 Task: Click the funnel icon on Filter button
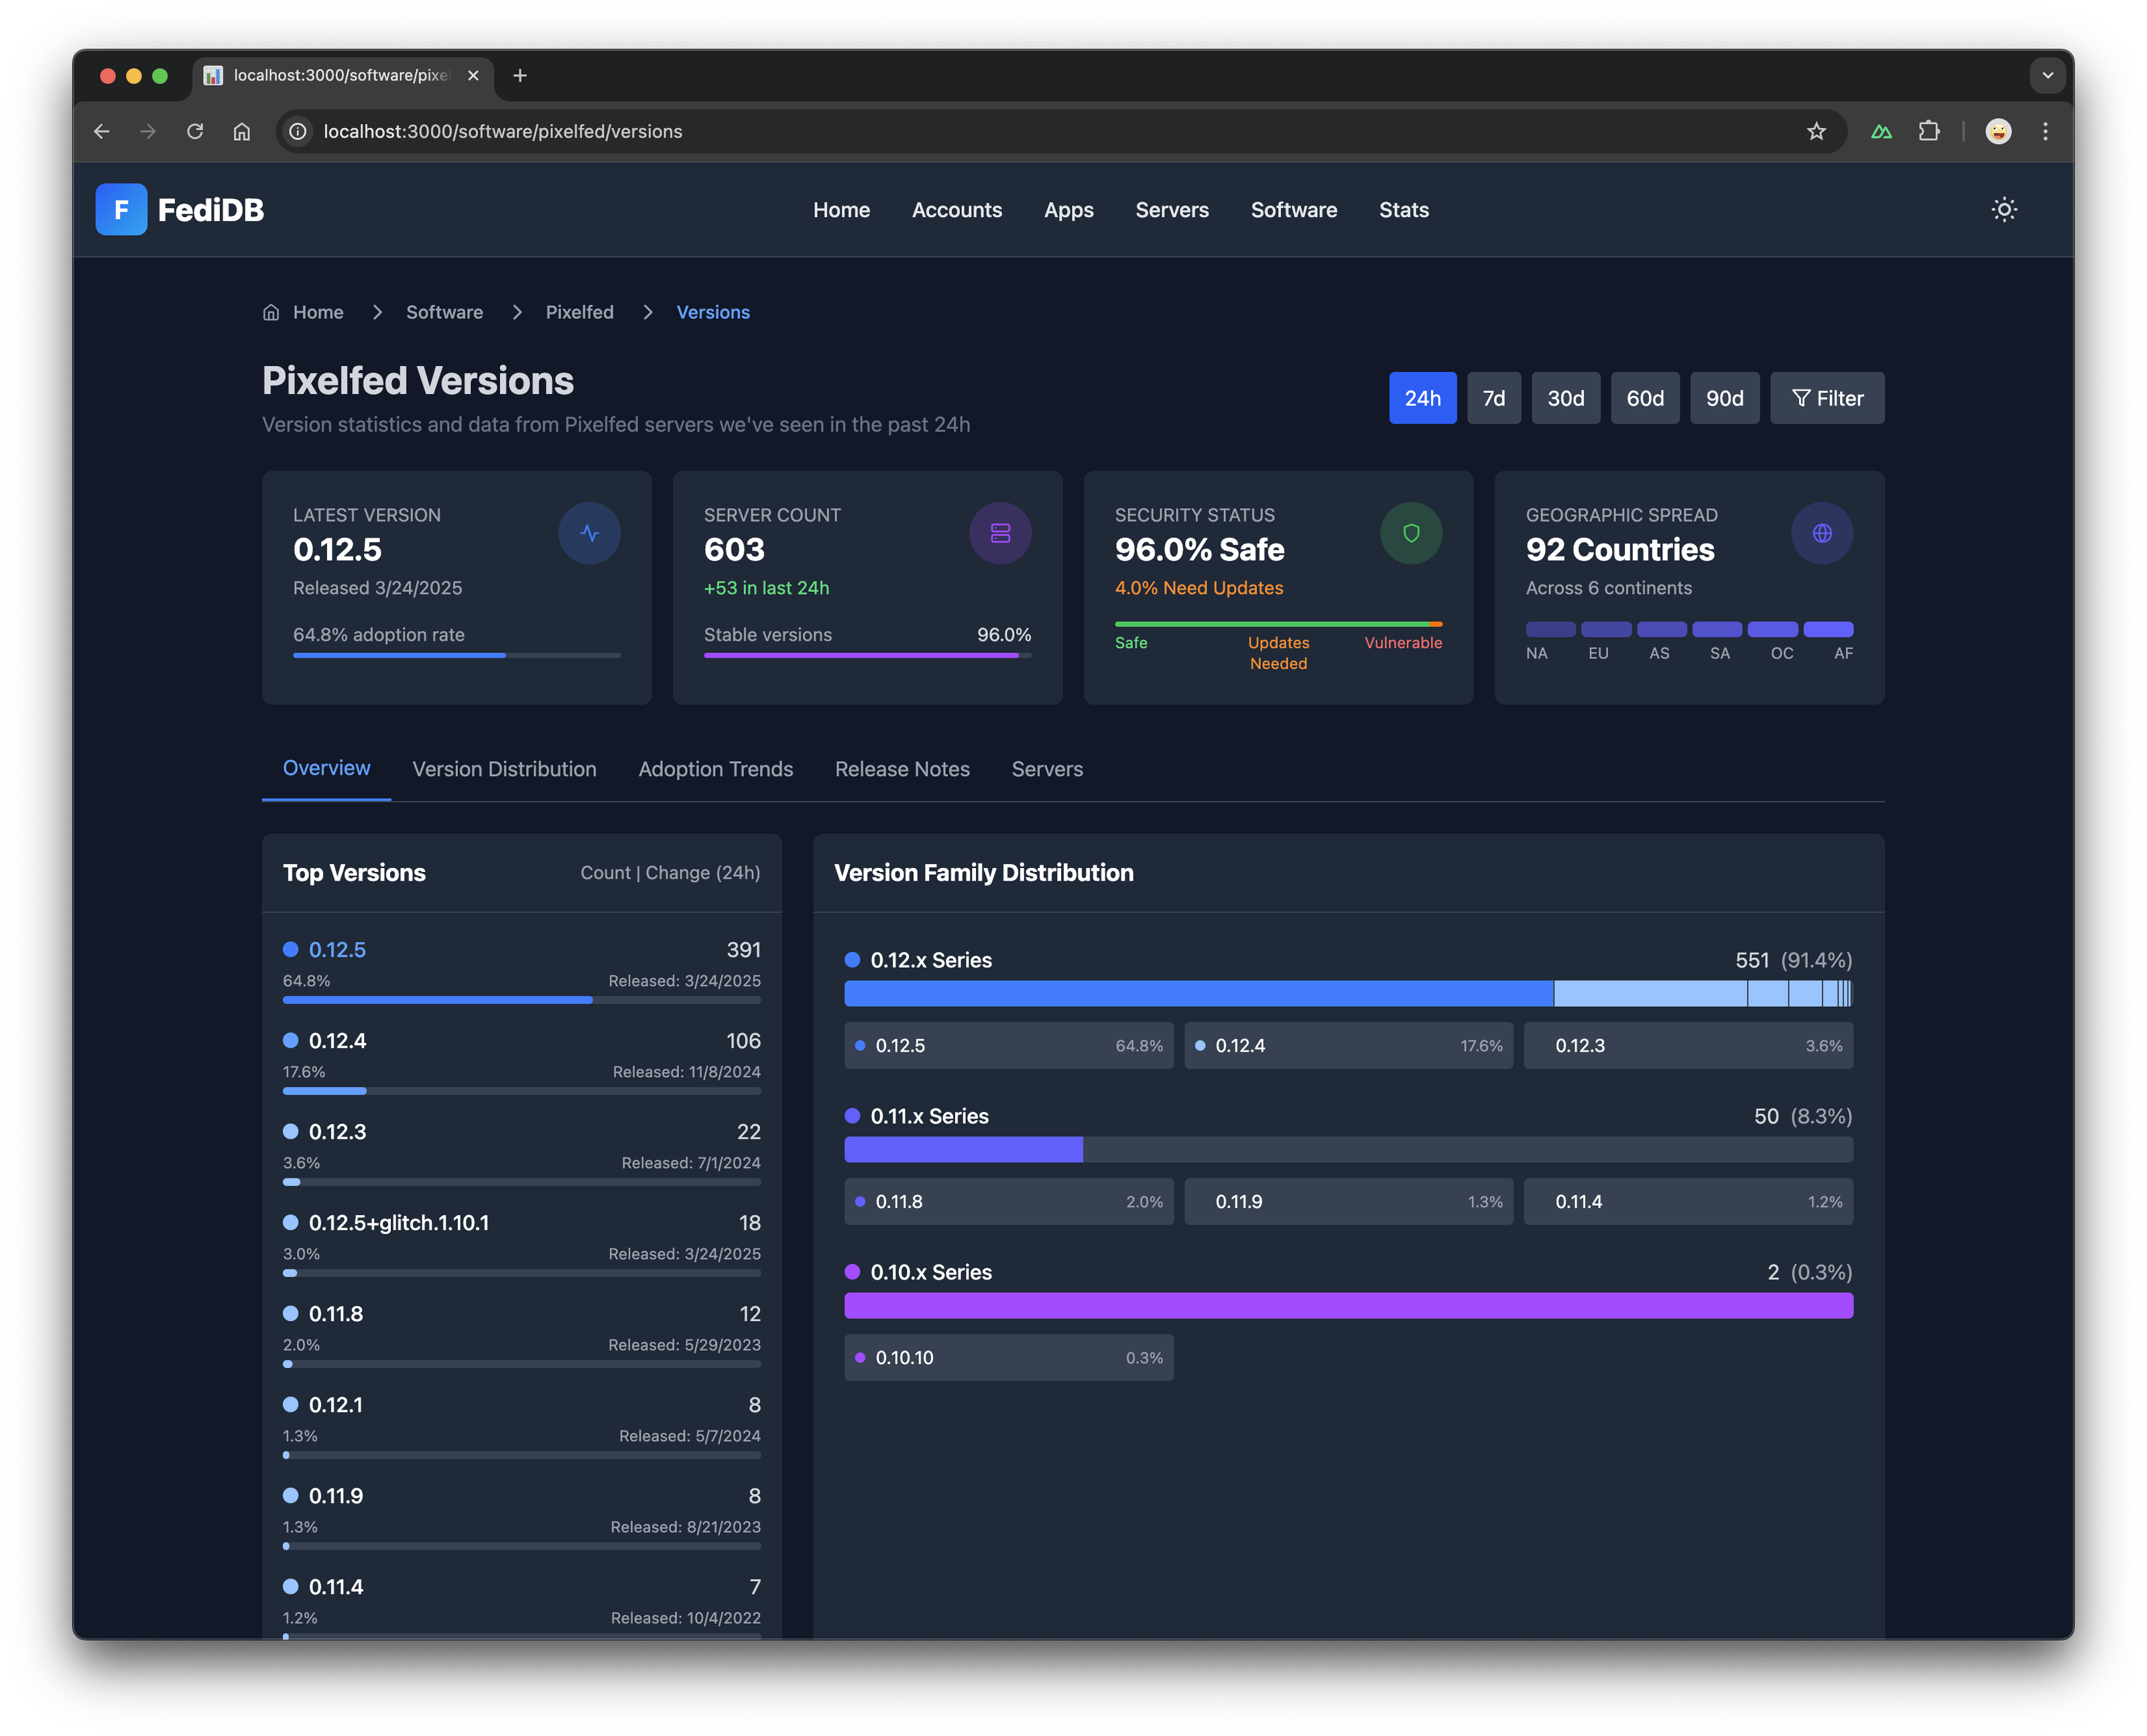tap(1801, 398)
